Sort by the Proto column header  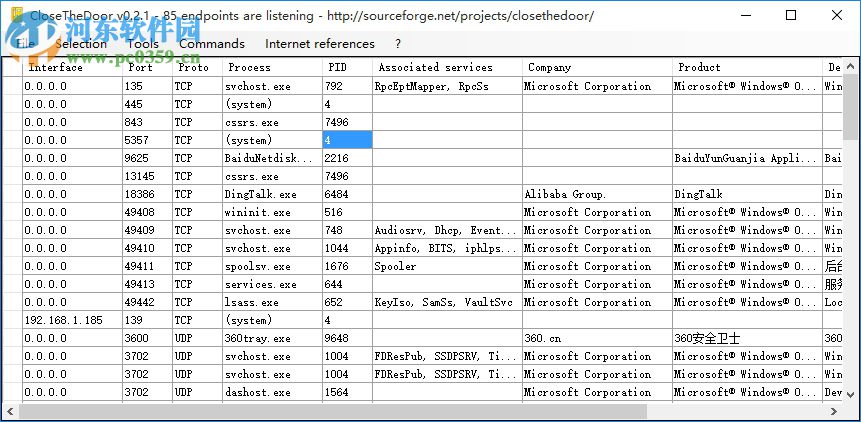pos(197,67)
